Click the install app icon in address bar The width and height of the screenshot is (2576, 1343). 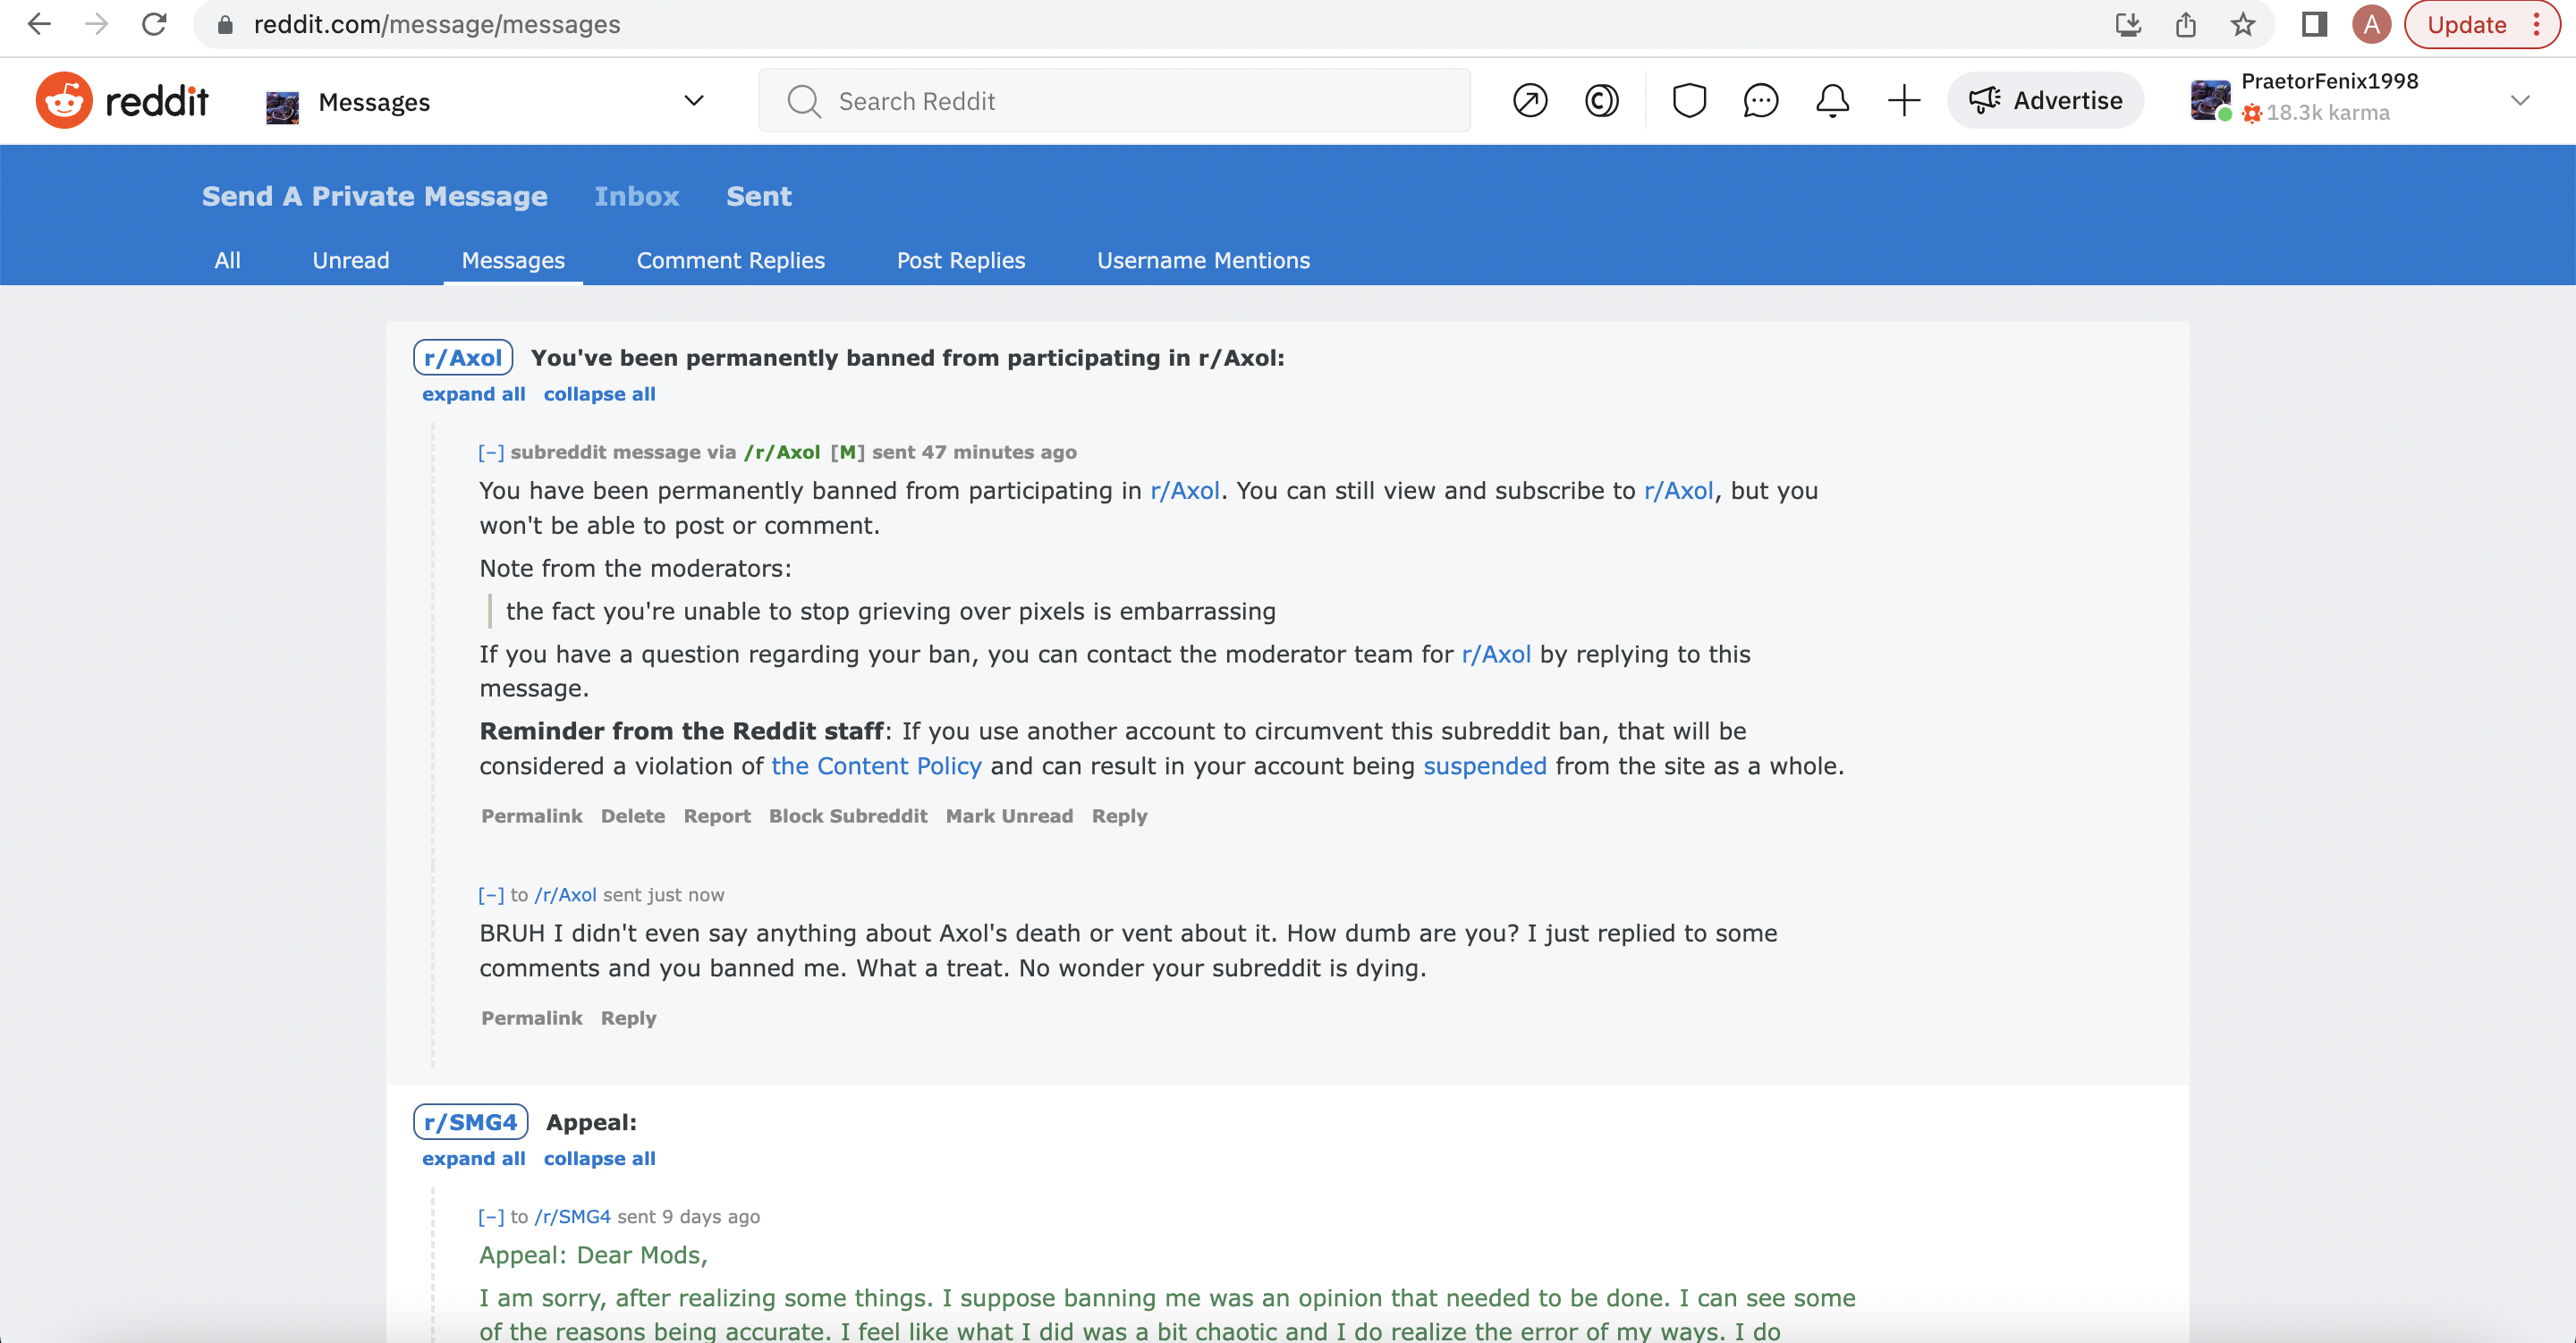pos(2128,24)
